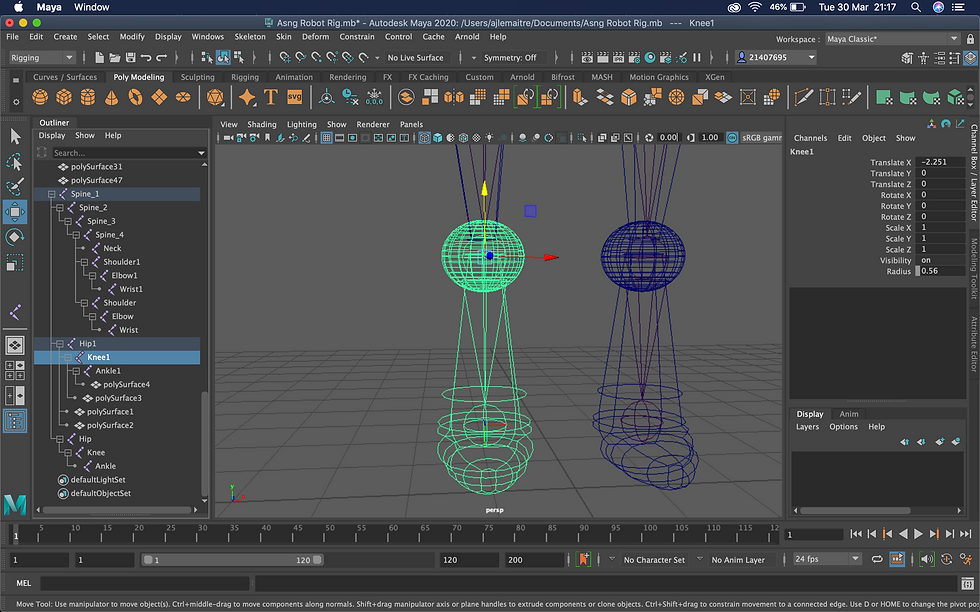Open Layers menu in Layer Editor

(807, 427)
